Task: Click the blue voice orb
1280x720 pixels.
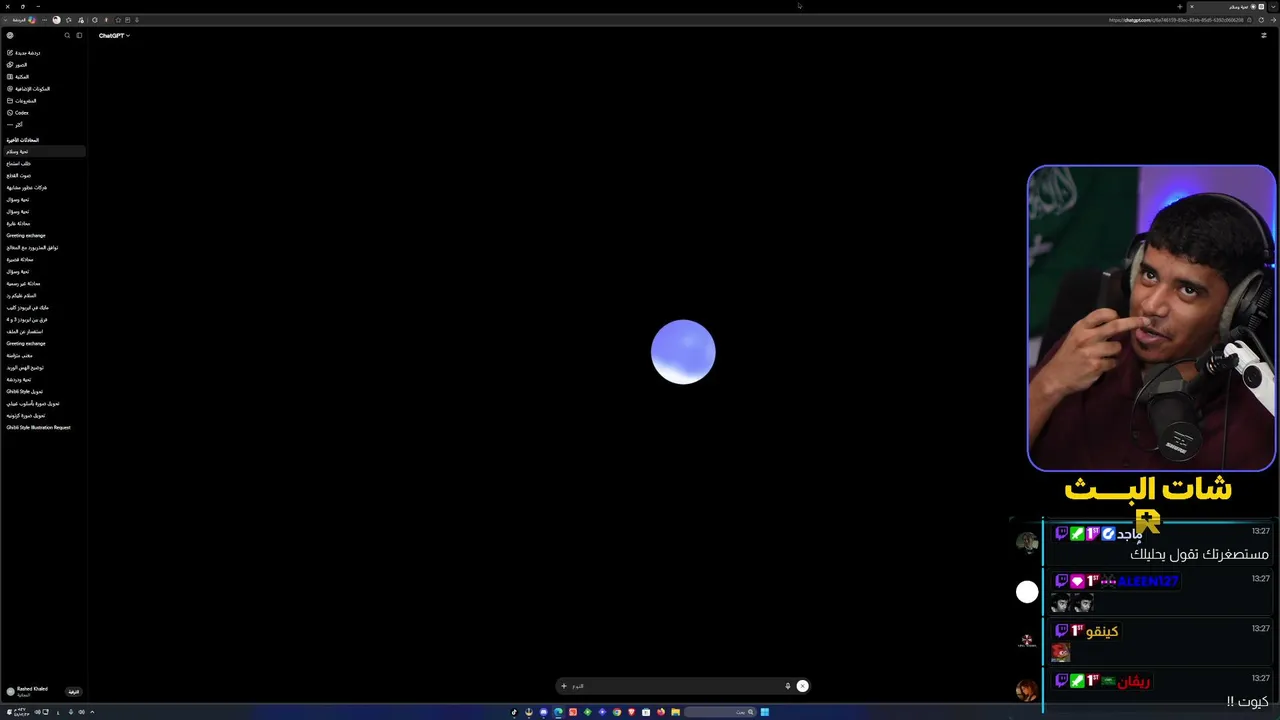Action: (683, 352)
